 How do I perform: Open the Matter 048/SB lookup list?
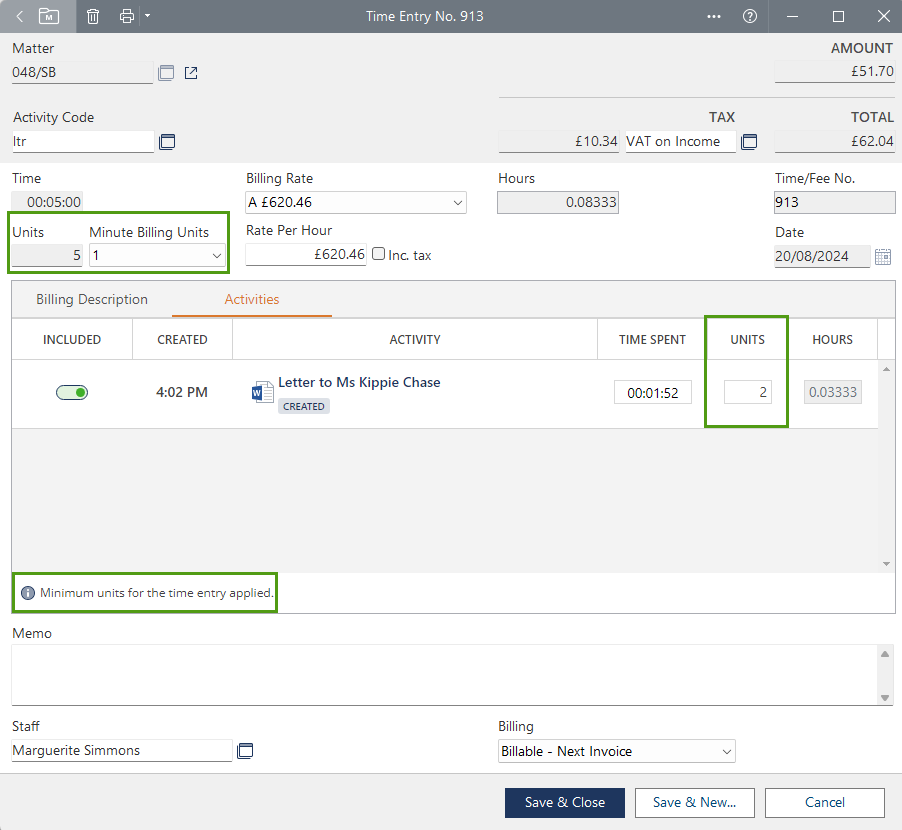166,73
